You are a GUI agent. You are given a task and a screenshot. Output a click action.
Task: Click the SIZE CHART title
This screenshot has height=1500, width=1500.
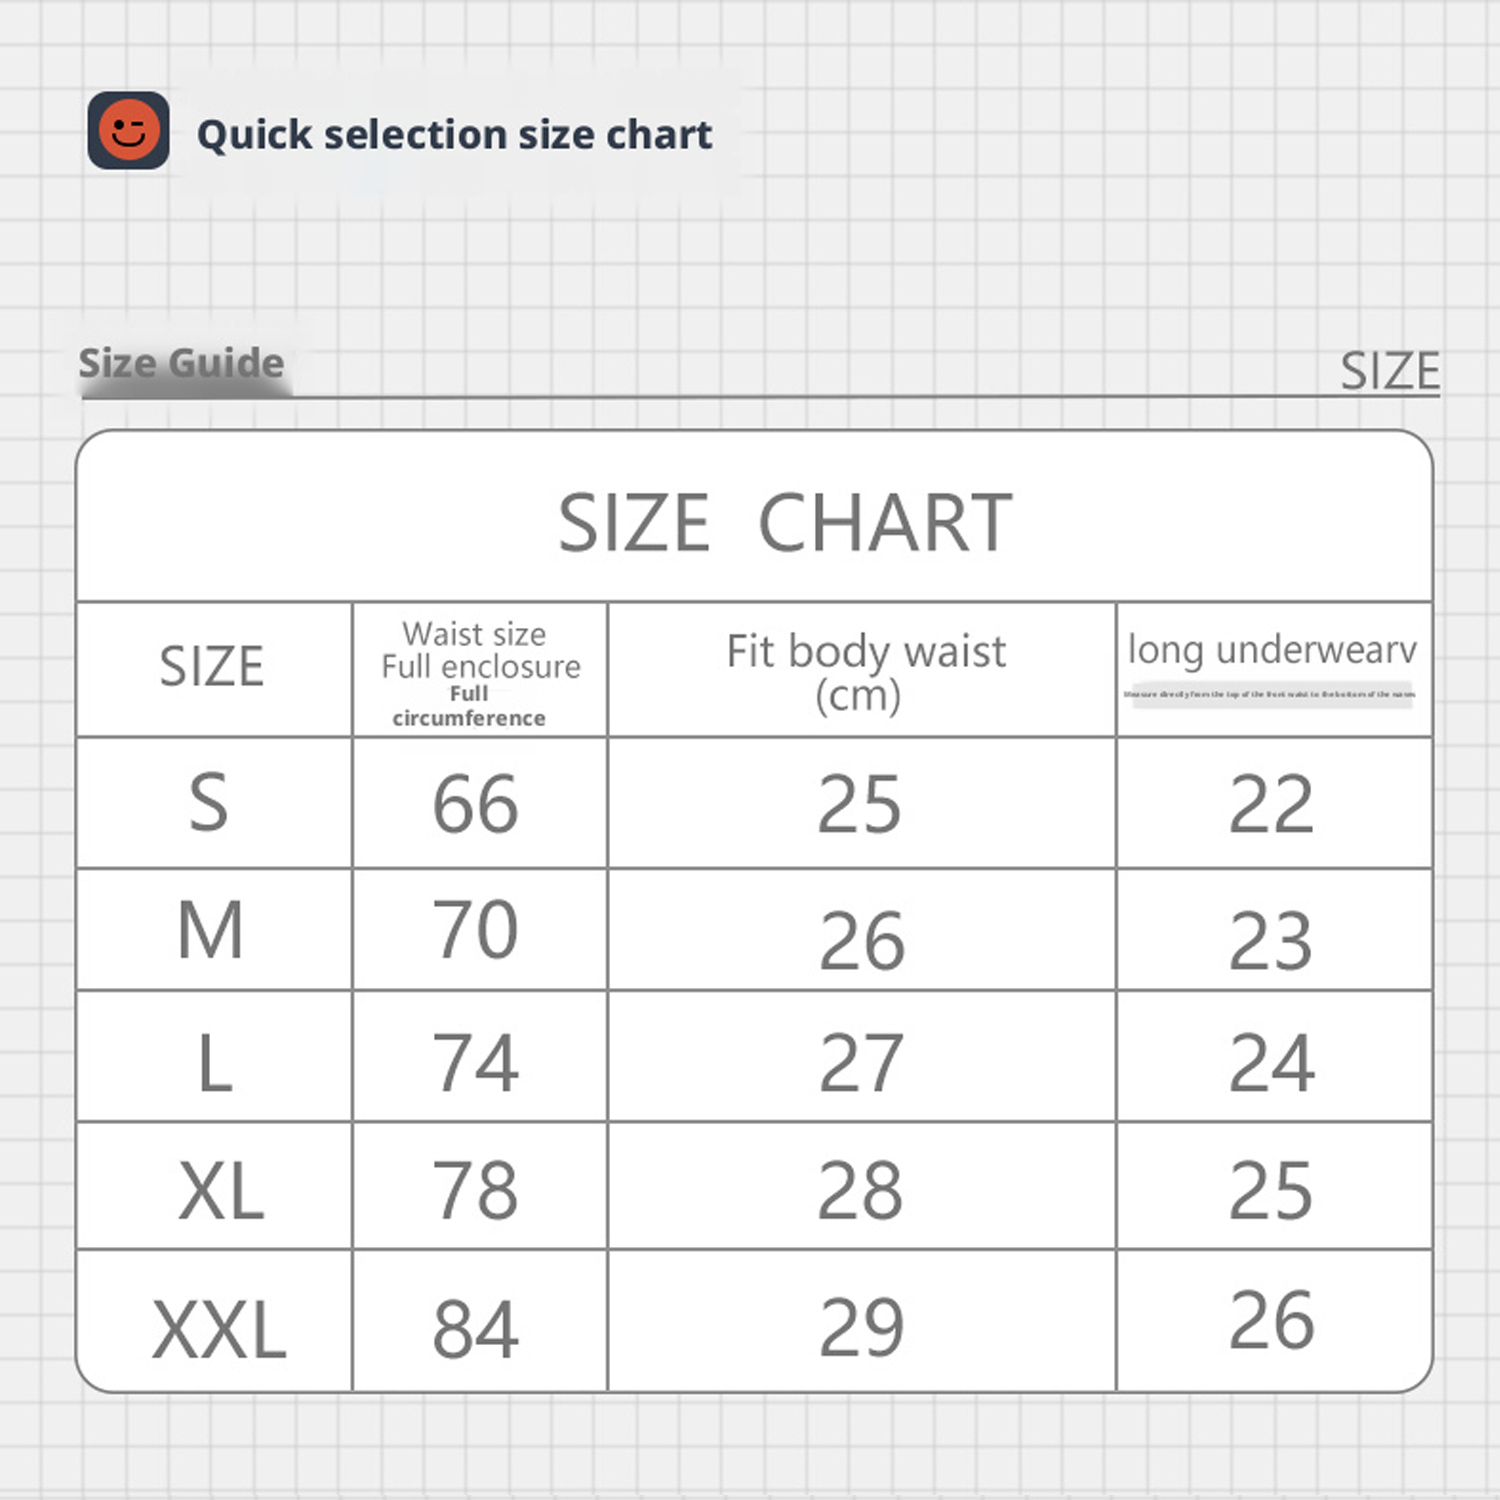pos(785,523)
